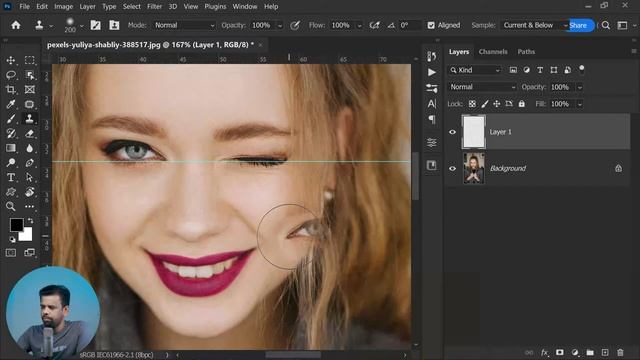Set the foreground color swatch
The image size is (640, 360).
[16, 224]
